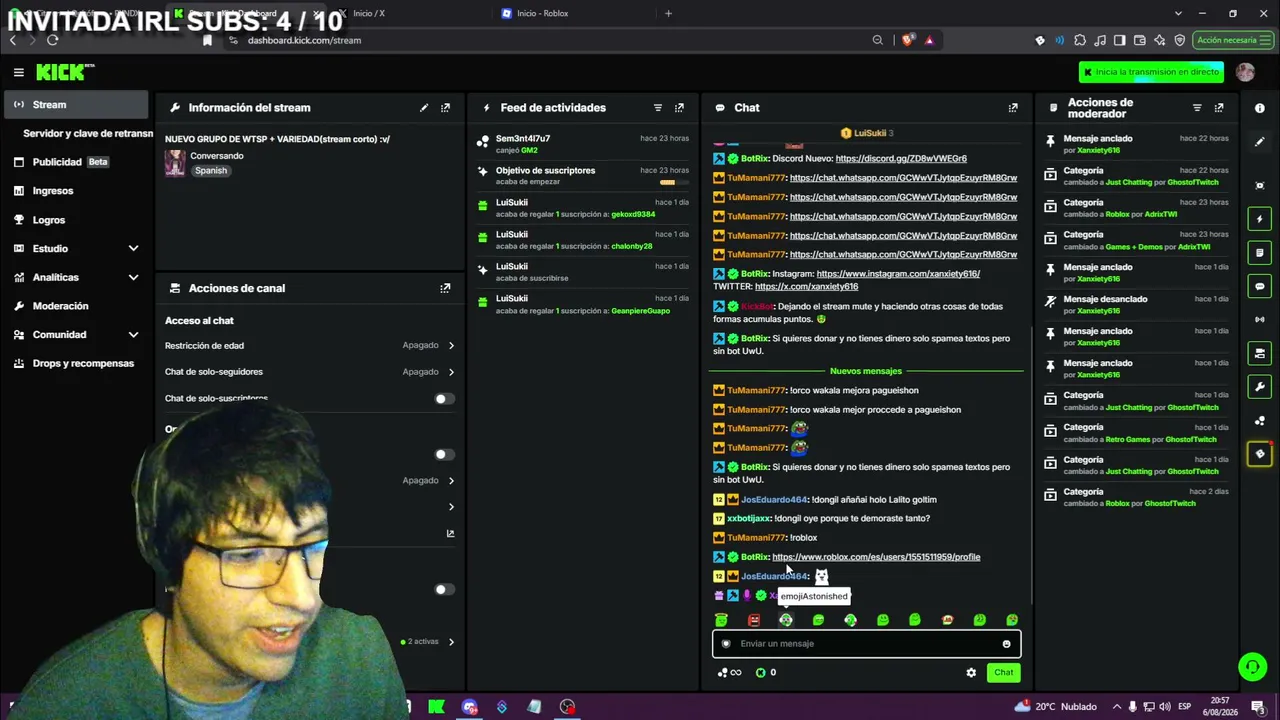Open chat settings gear icon
The width and height of the screenshot is (1280, 720).
[x=971, y=673]
